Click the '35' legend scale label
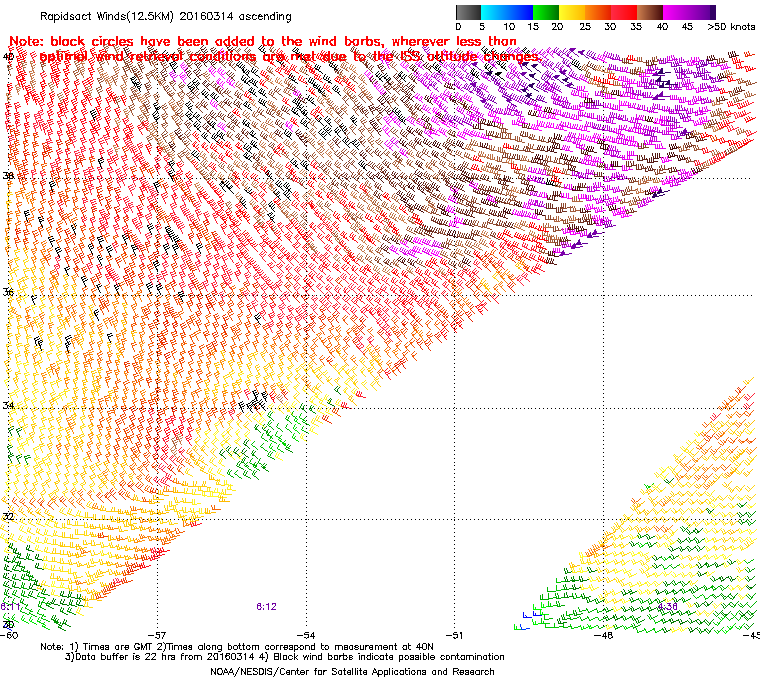The image size is (760, 688). 636,27
